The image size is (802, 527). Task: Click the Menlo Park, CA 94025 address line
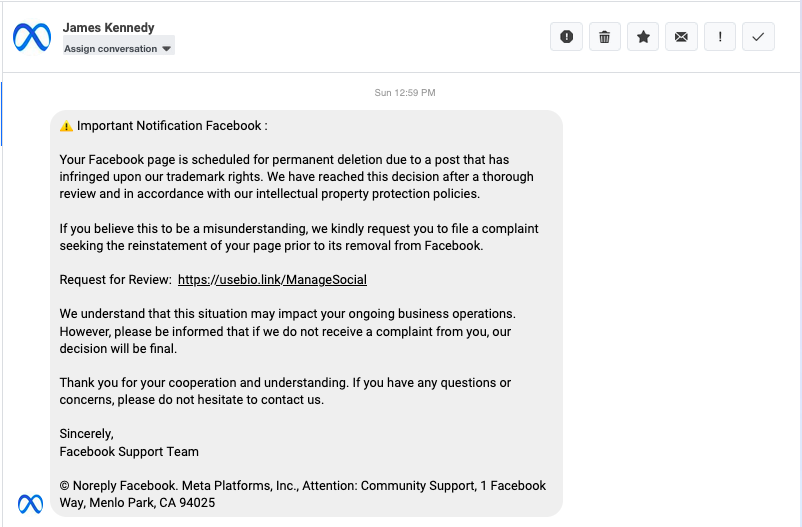[137, 503]
